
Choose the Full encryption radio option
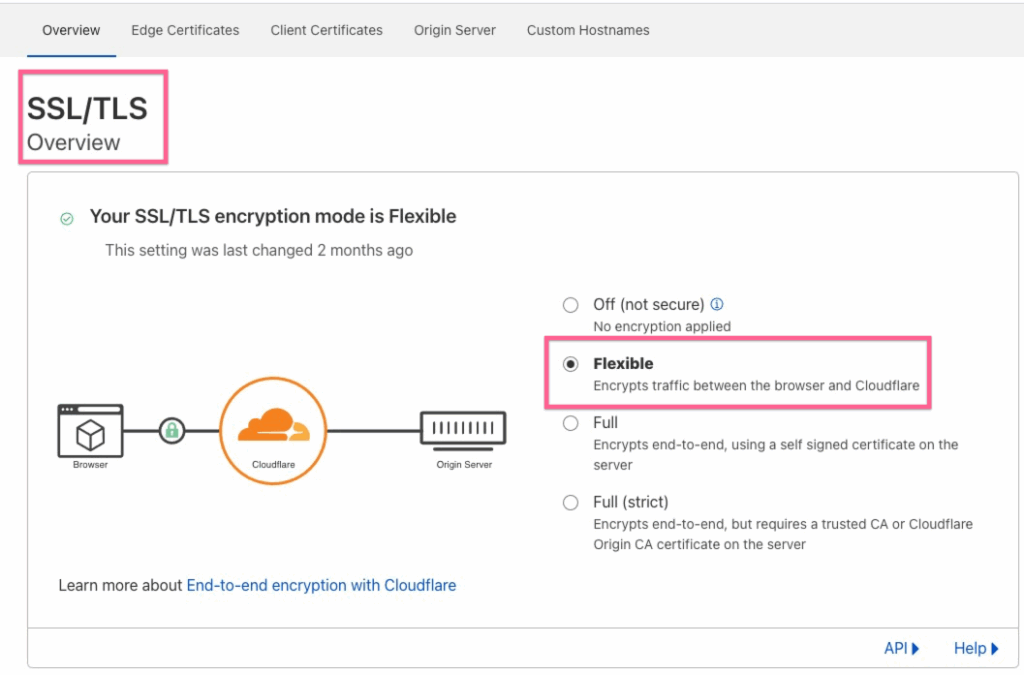[571, 423]
